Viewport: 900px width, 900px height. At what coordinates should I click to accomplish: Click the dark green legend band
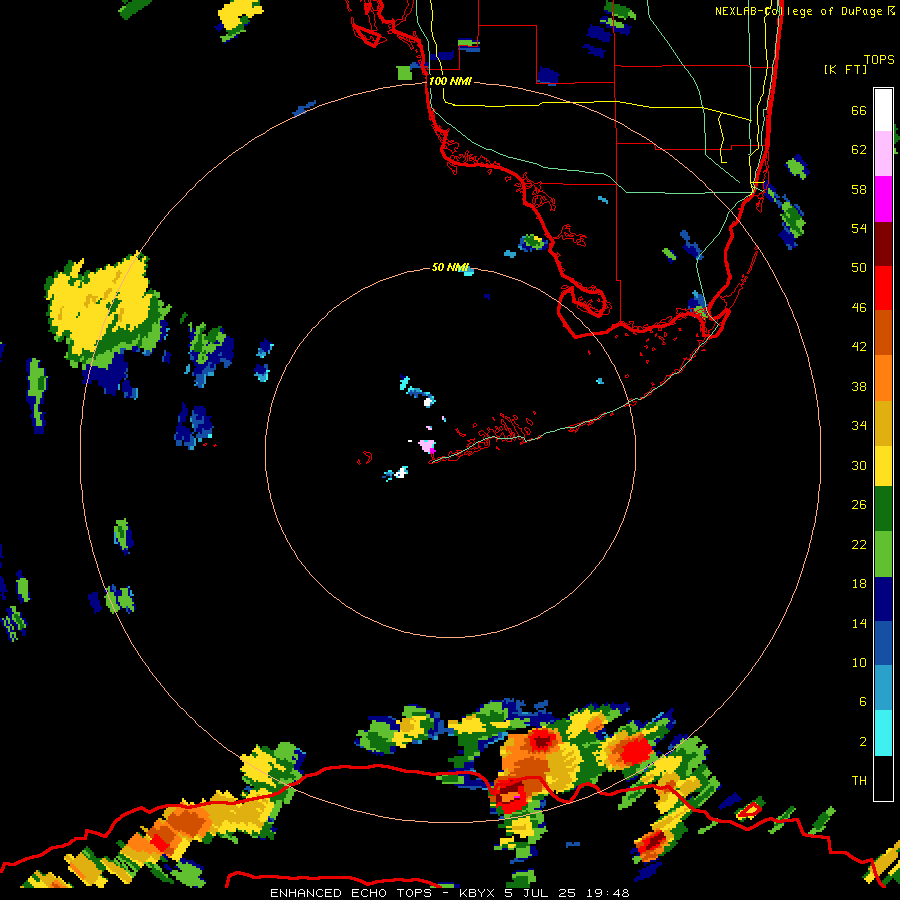pyautogui.click(x=883, y=509)
